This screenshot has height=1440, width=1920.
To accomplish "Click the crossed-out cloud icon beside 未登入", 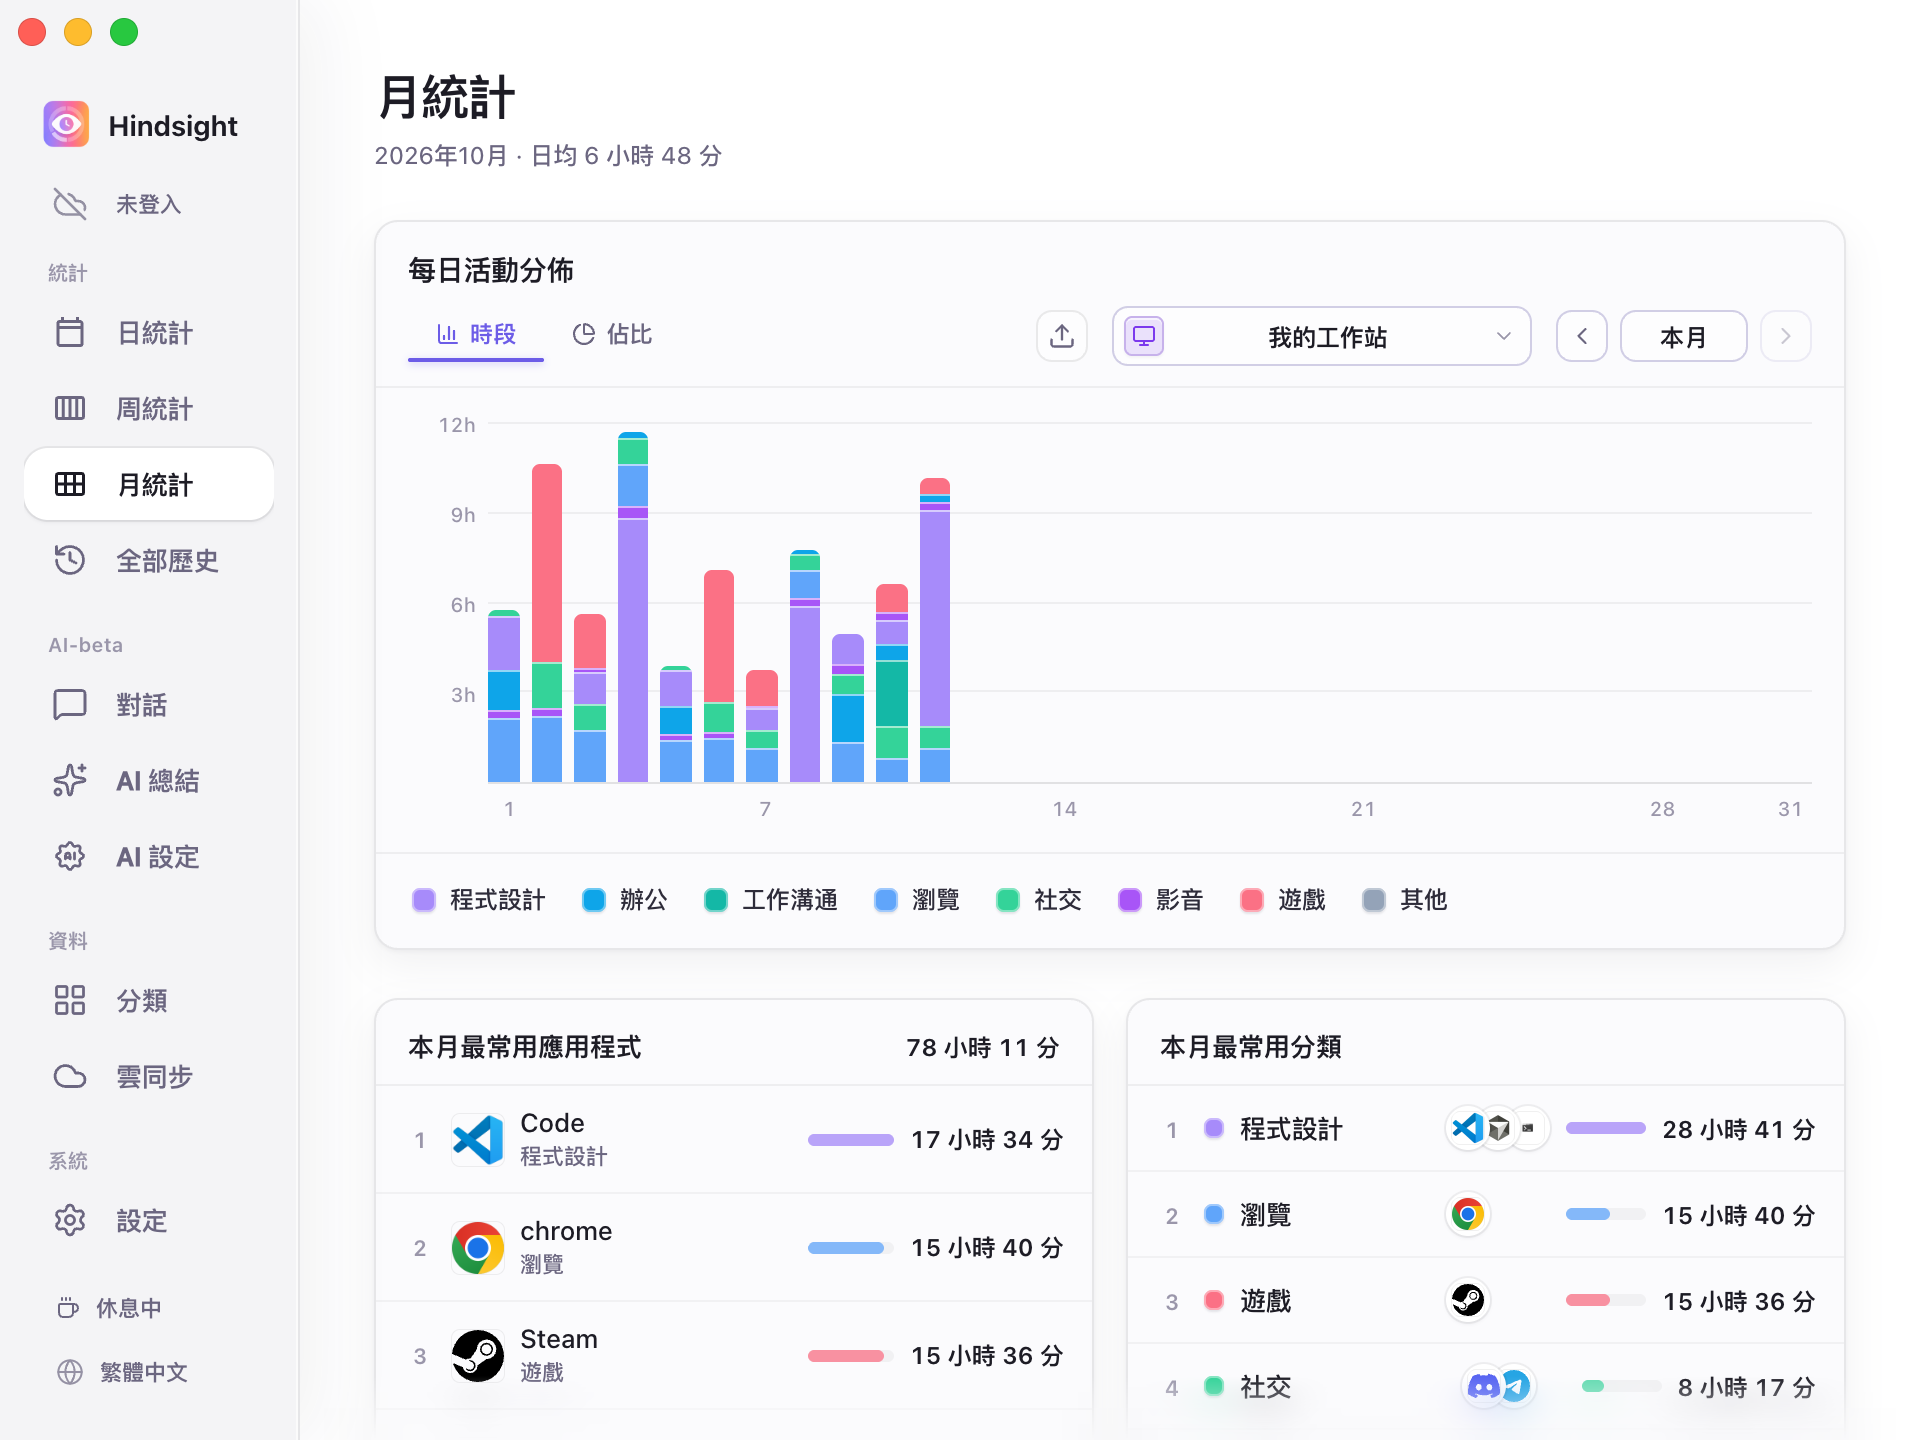I will point(70,204).
